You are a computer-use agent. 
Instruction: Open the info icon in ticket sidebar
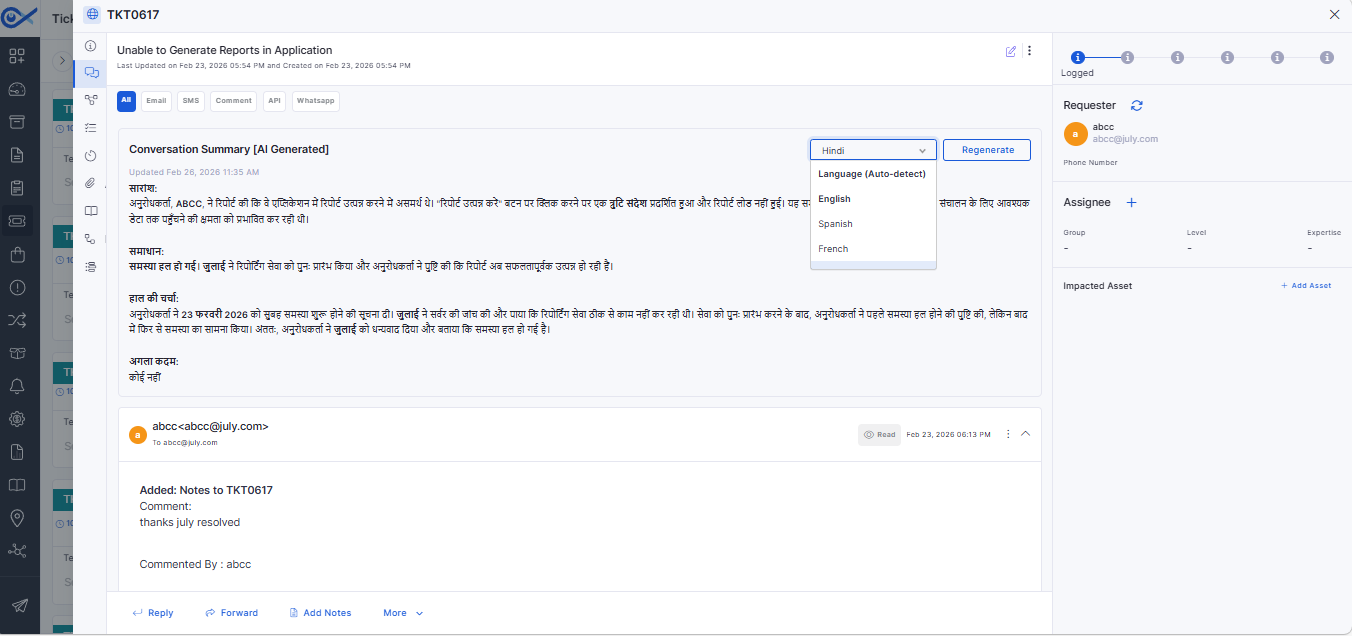tap(91, 46)
